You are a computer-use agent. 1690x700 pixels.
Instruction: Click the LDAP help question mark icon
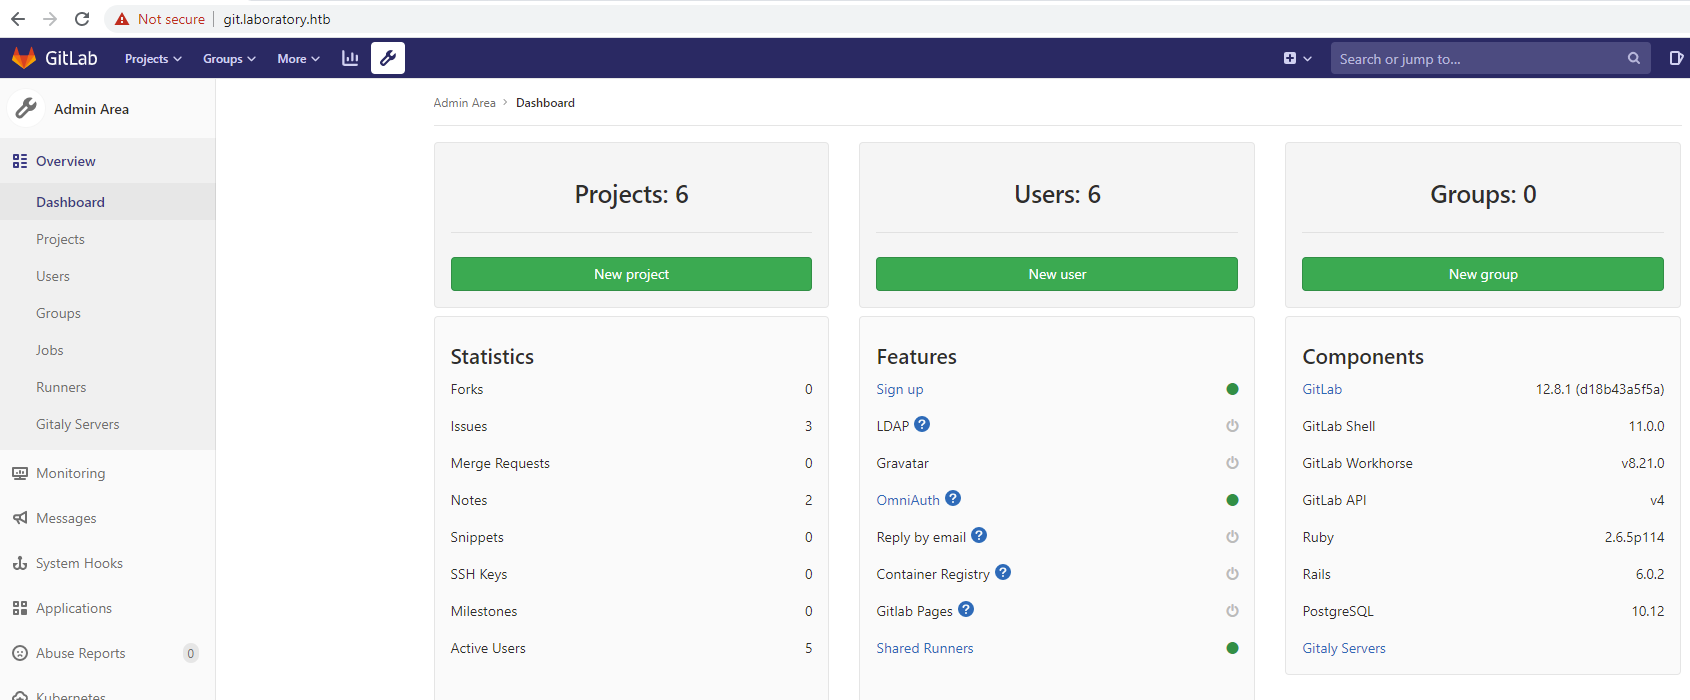point(922,425)
